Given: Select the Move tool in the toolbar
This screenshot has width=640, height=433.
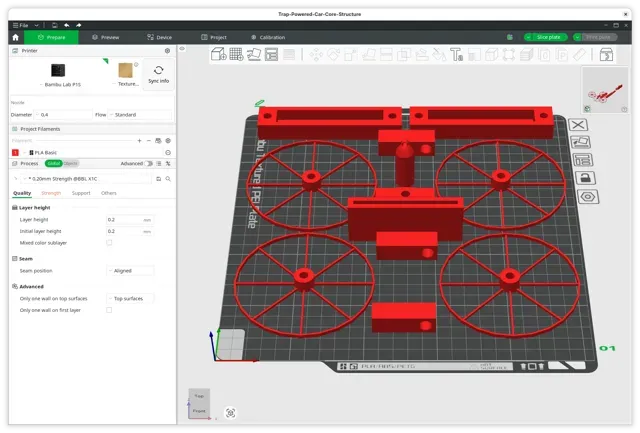Looking at the screenshot, I should 316,54.
